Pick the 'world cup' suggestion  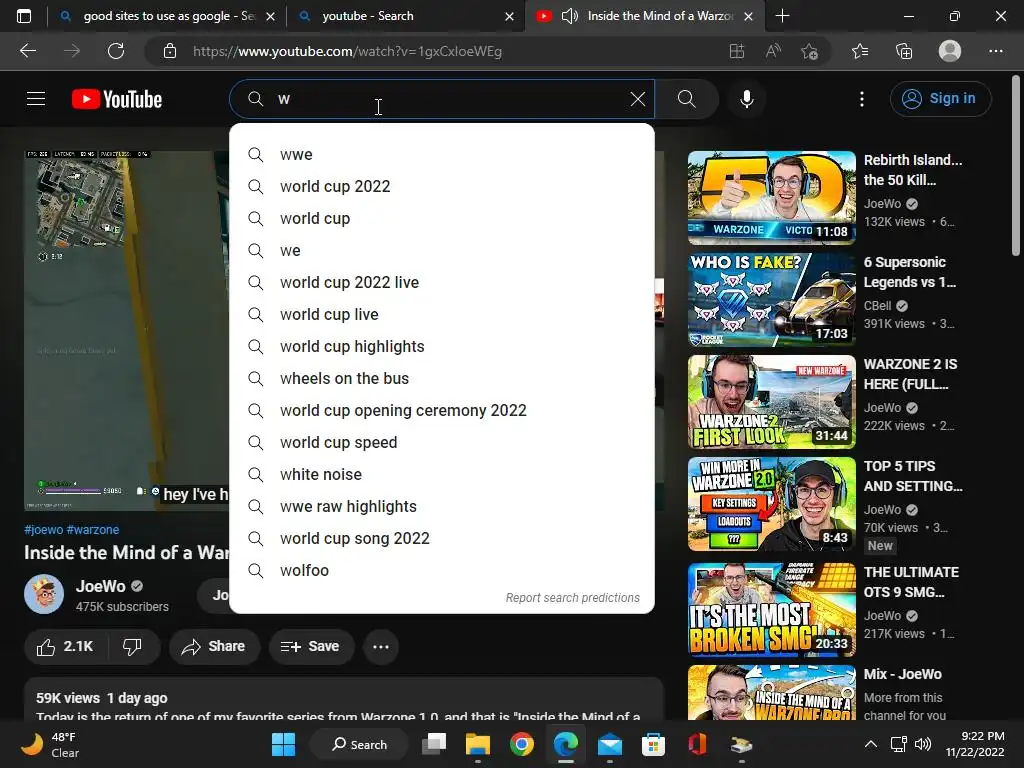442,219
